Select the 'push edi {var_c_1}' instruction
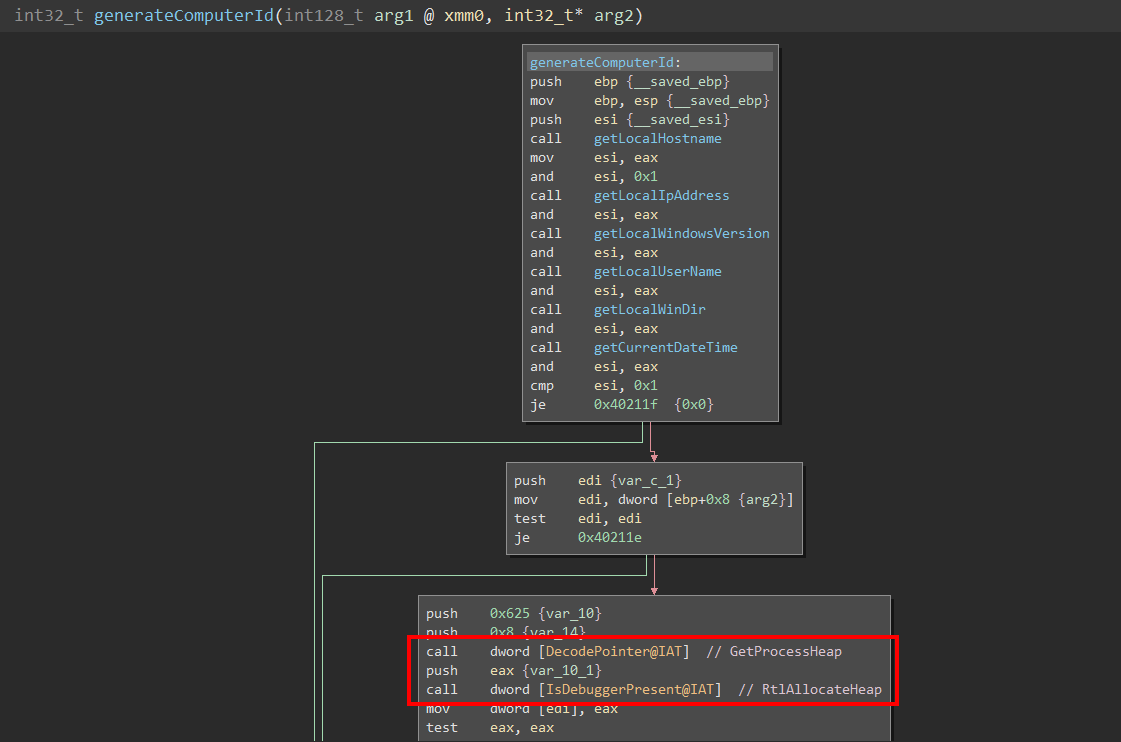1121x742 pixels. tap(598, 480)
